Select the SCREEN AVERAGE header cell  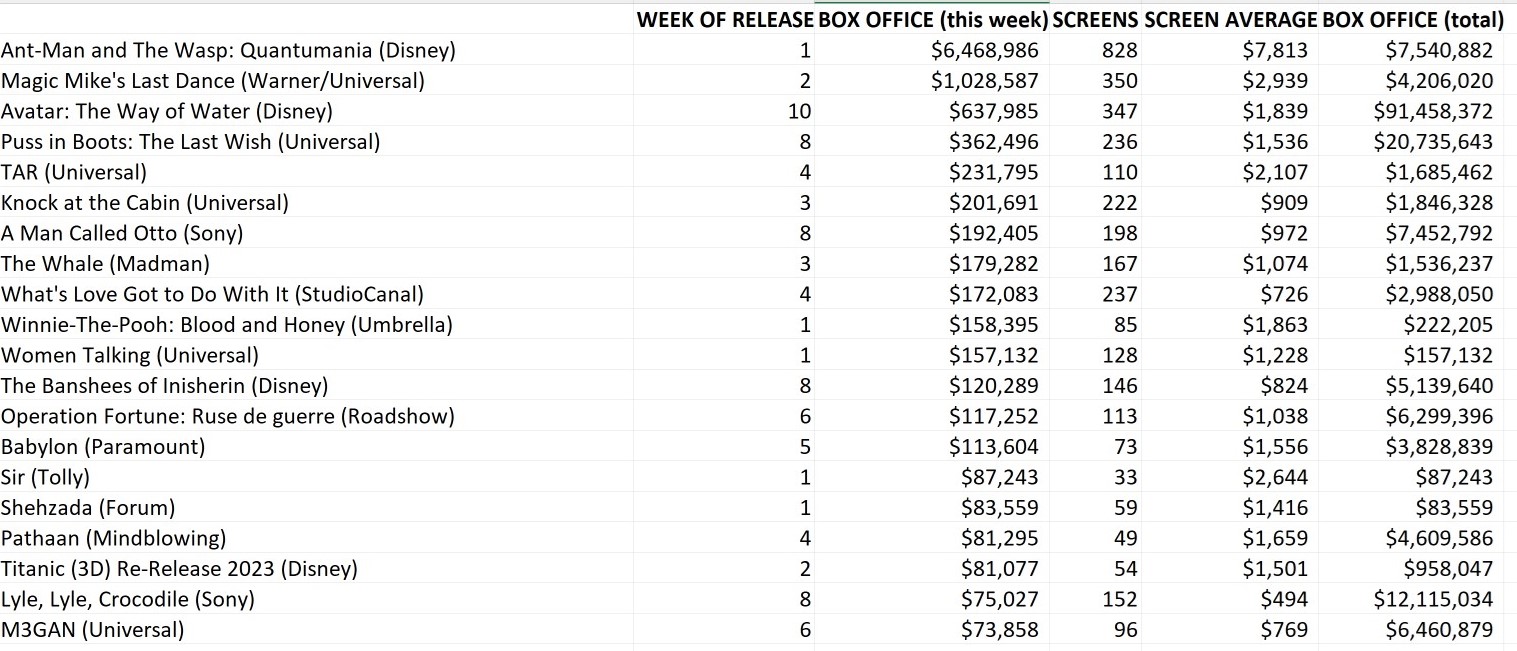[1229, 20]
